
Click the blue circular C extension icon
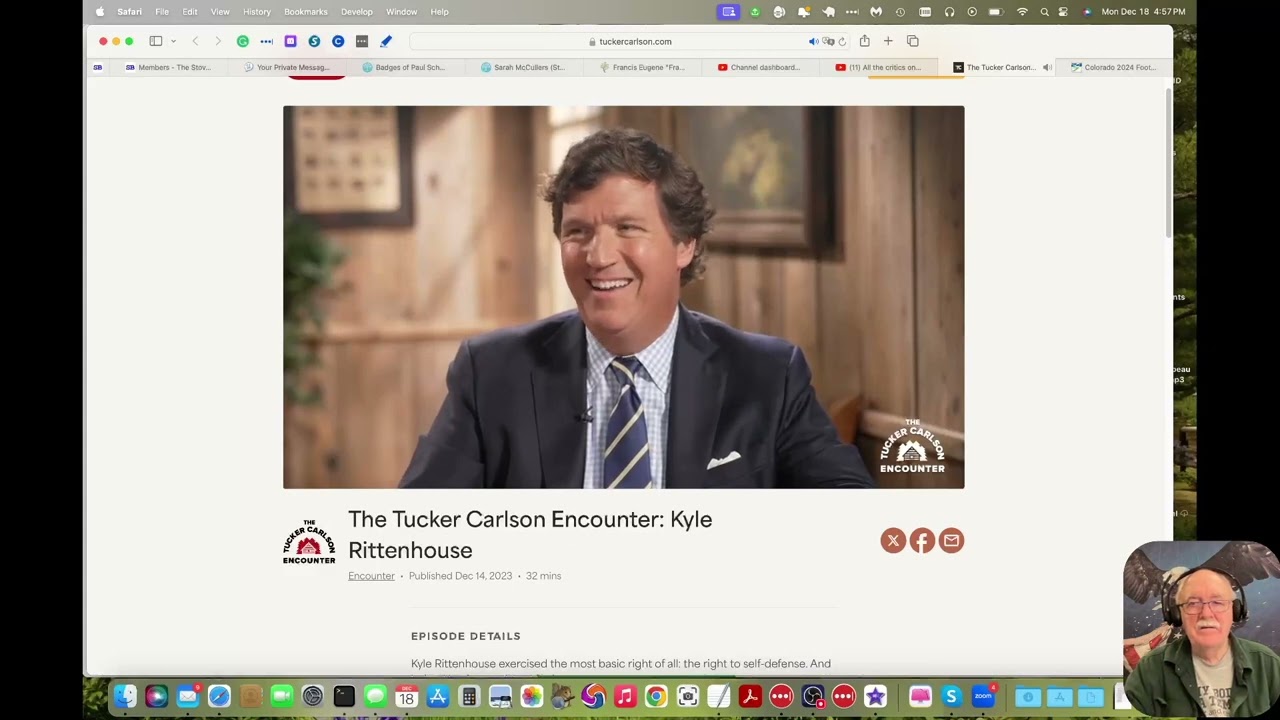click(x=338, y=41)
